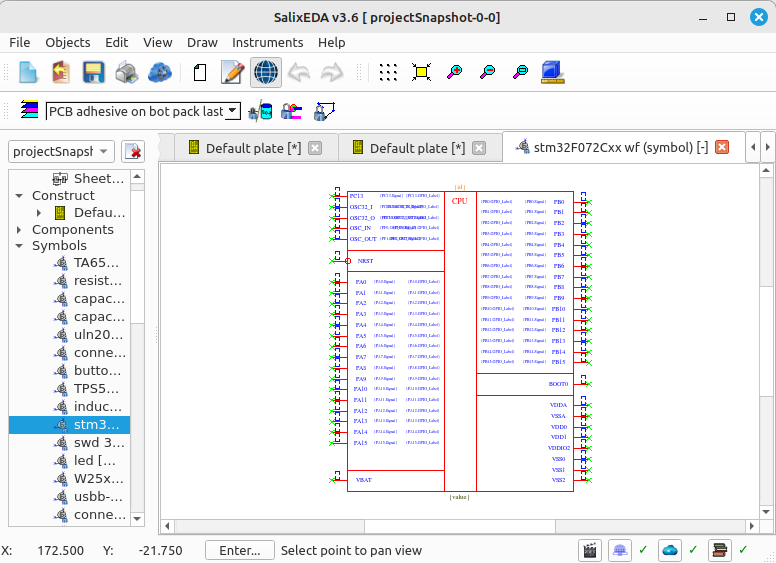Click the bucket icon next to layer dropdown
776x563 pixels.
pyautogui.click(x=260, y=111)
